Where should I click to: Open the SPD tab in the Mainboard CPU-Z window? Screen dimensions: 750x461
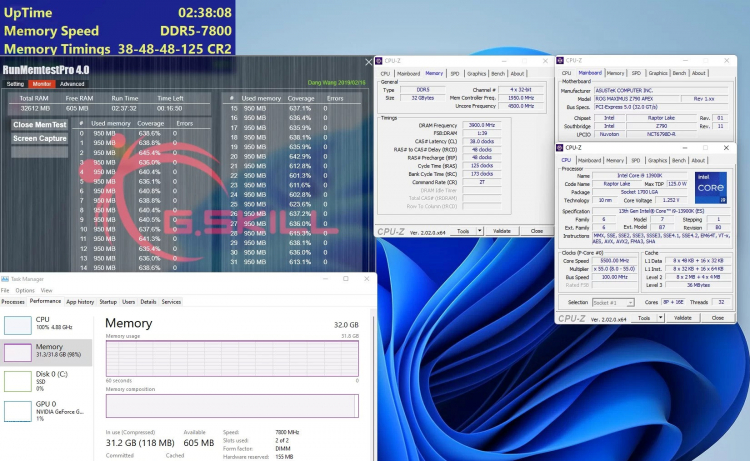coord(637,73)
